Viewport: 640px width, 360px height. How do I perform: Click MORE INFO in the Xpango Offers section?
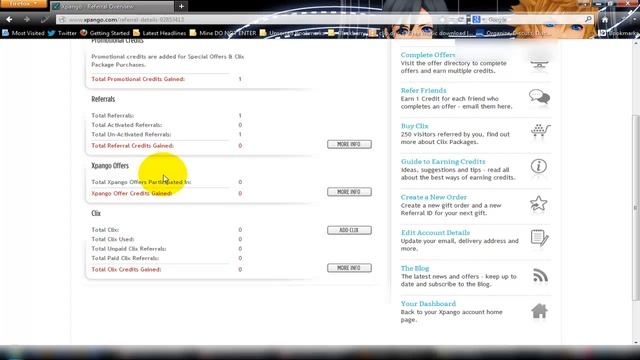pyautogui.click(x=349, y=192)
